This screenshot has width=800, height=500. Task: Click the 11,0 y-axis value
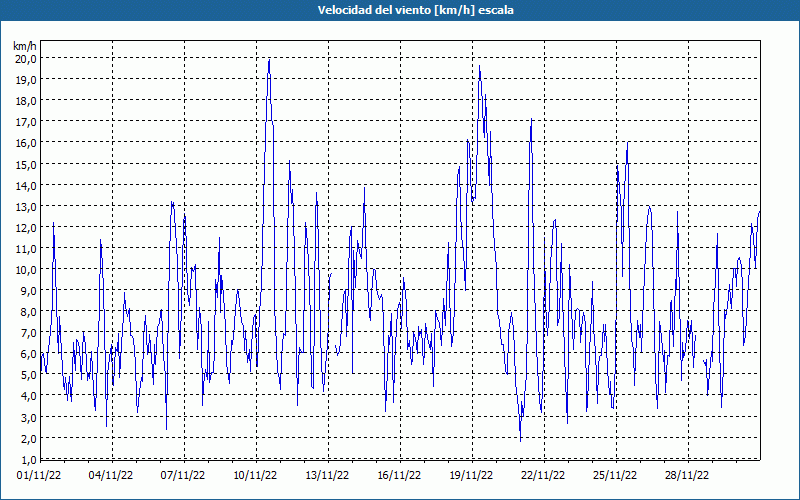click(26, 249)
